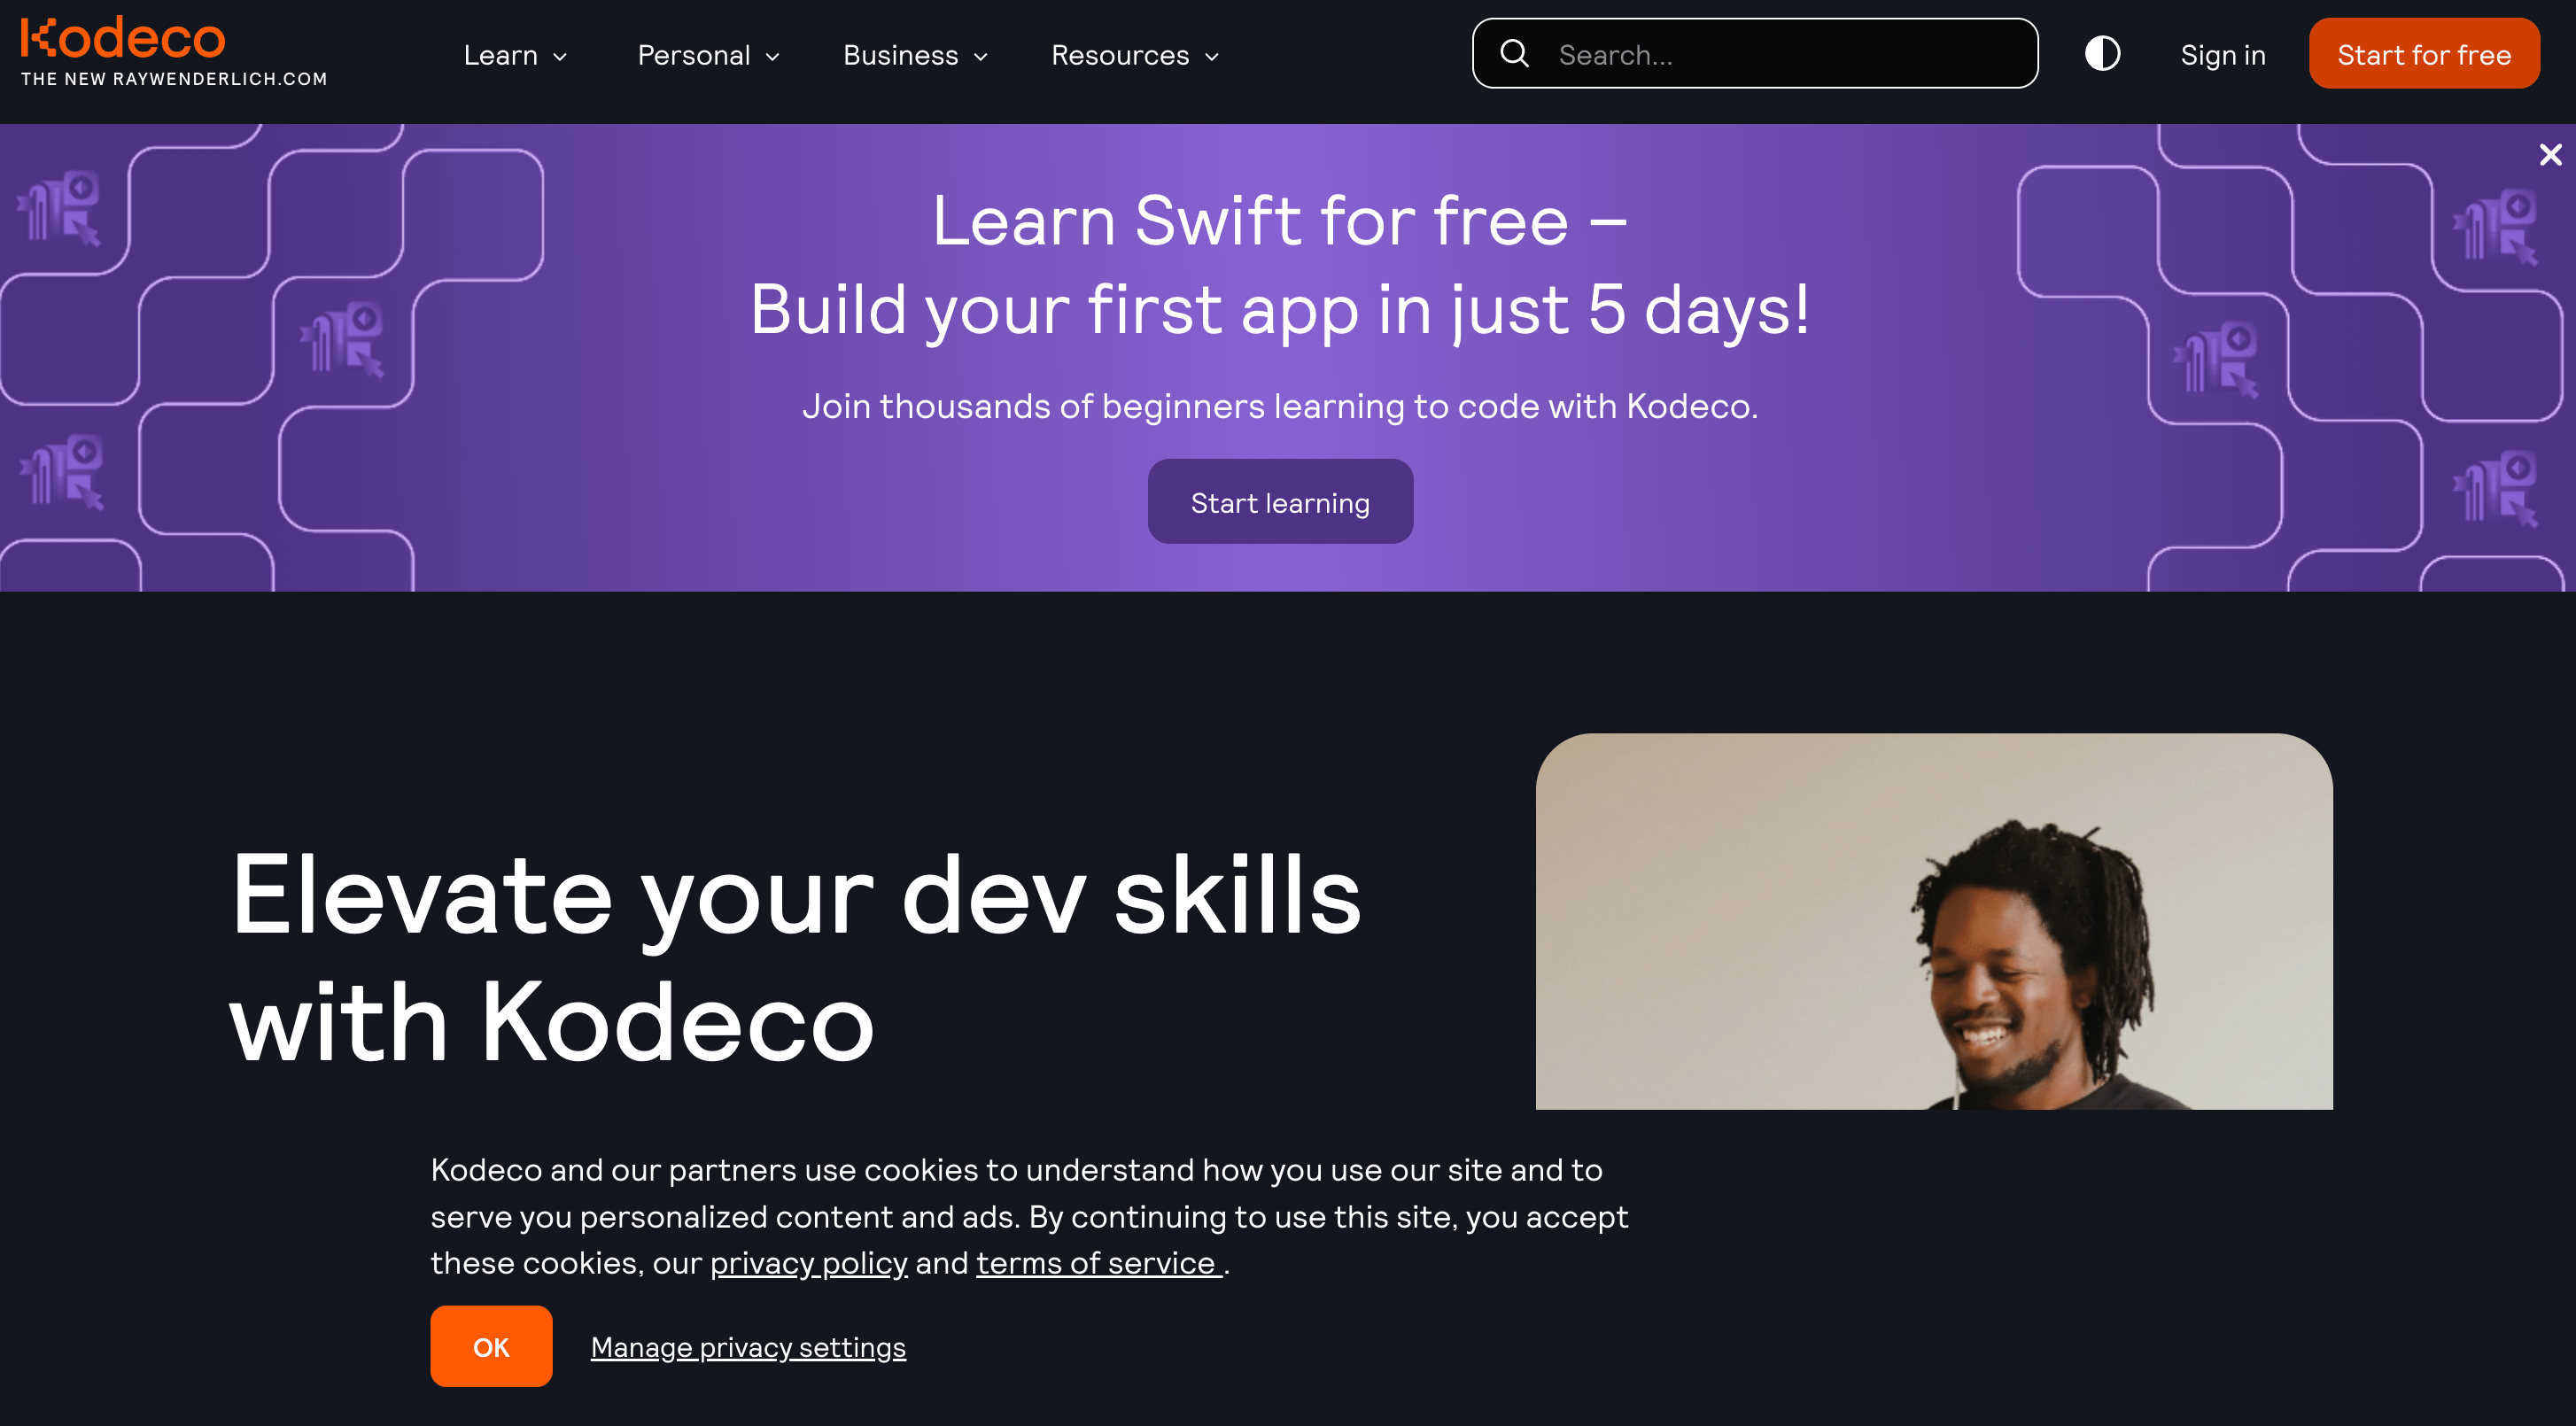Expand the Learn menu chevron

click(x=561, y=57)
